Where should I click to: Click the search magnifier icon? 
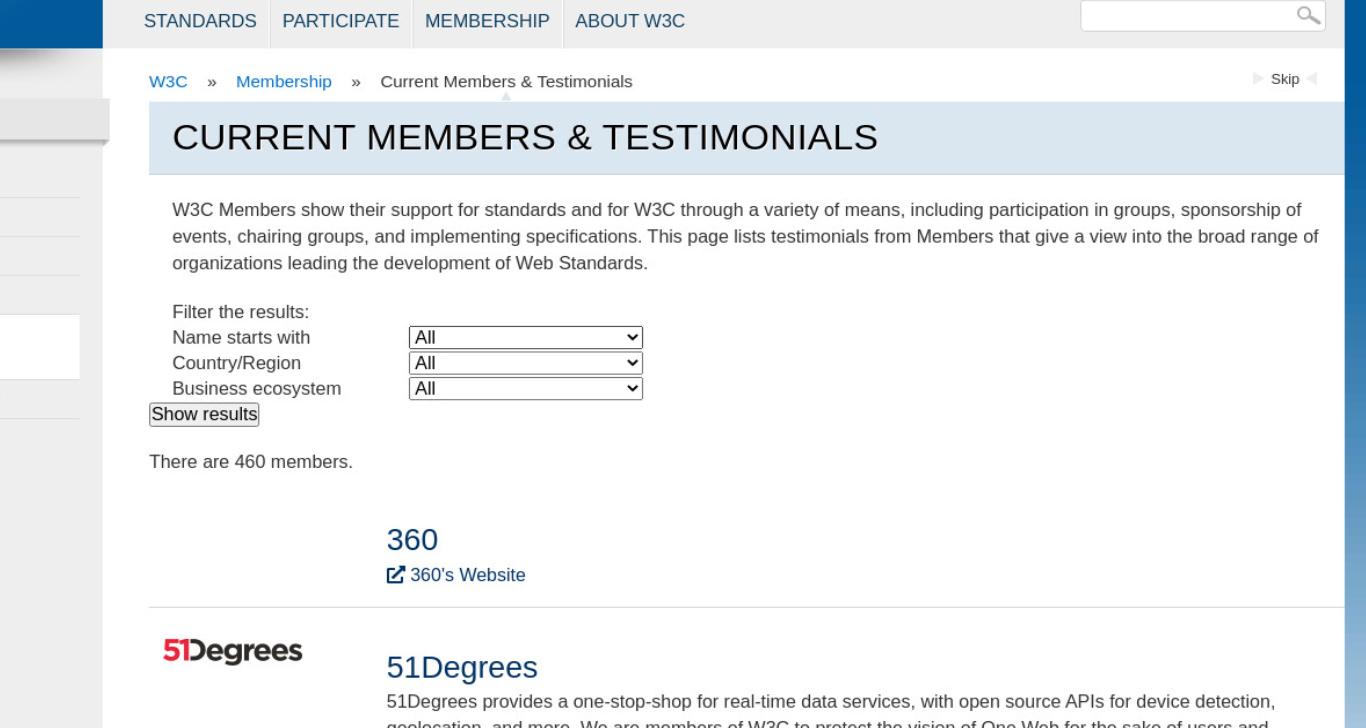tap(1307, 14)
